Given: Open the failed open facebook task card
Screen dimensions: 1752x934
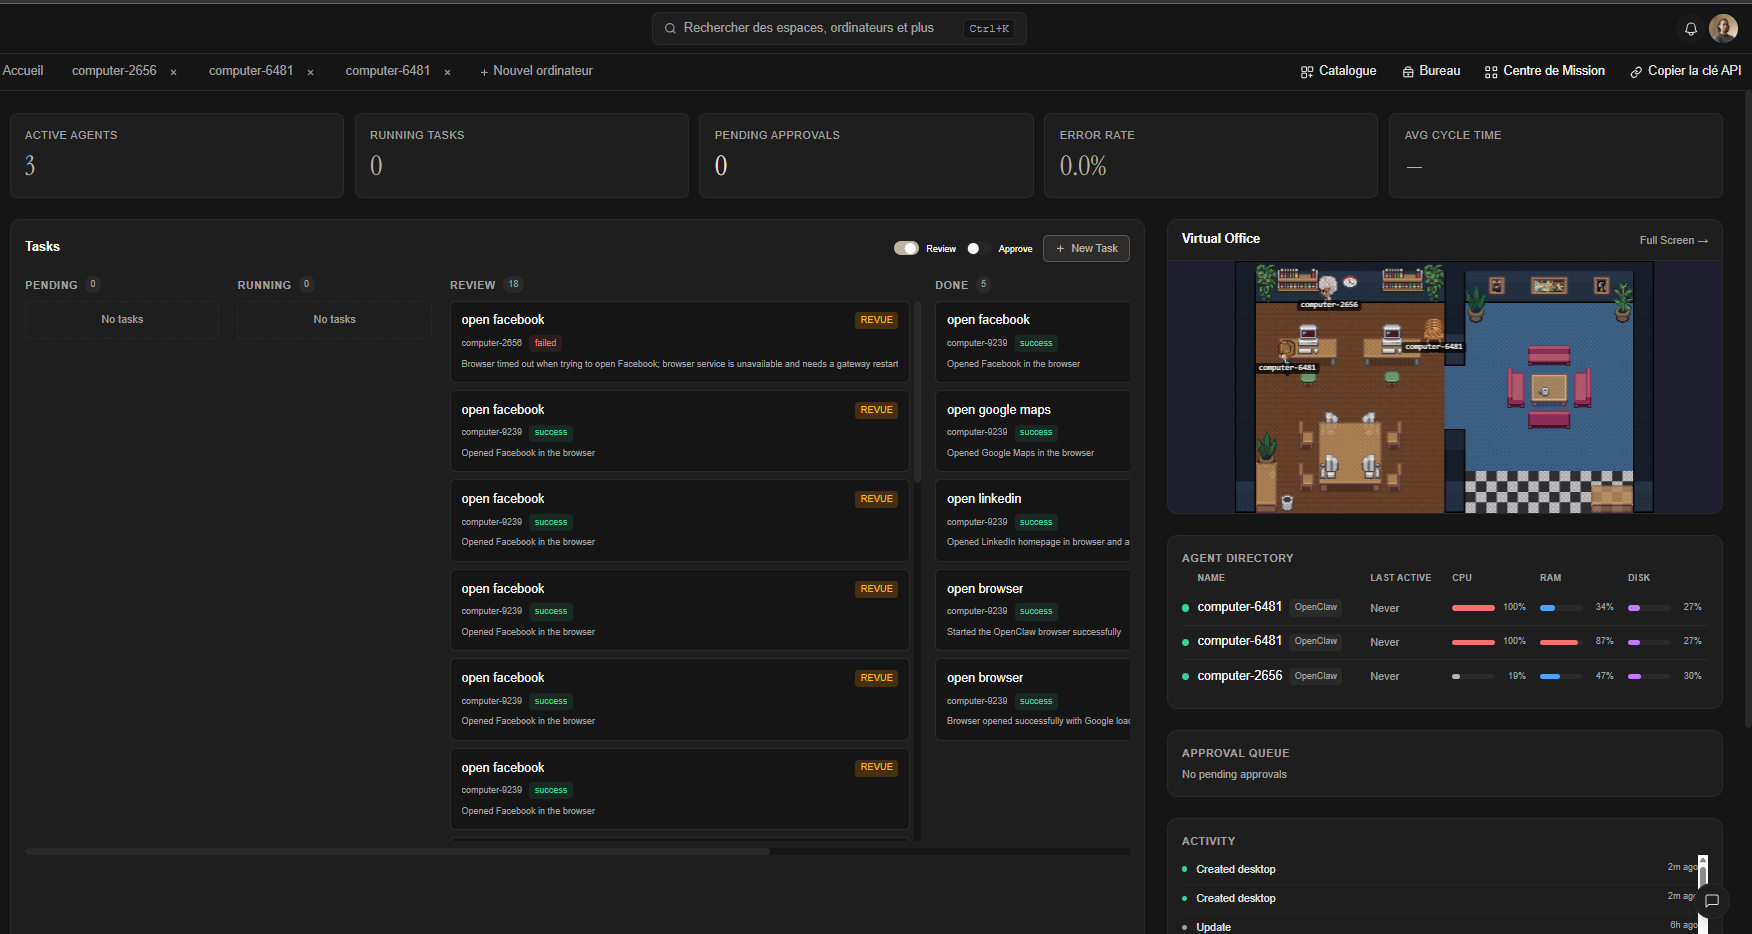Looking at the screenshot, I should coord(679,341).
